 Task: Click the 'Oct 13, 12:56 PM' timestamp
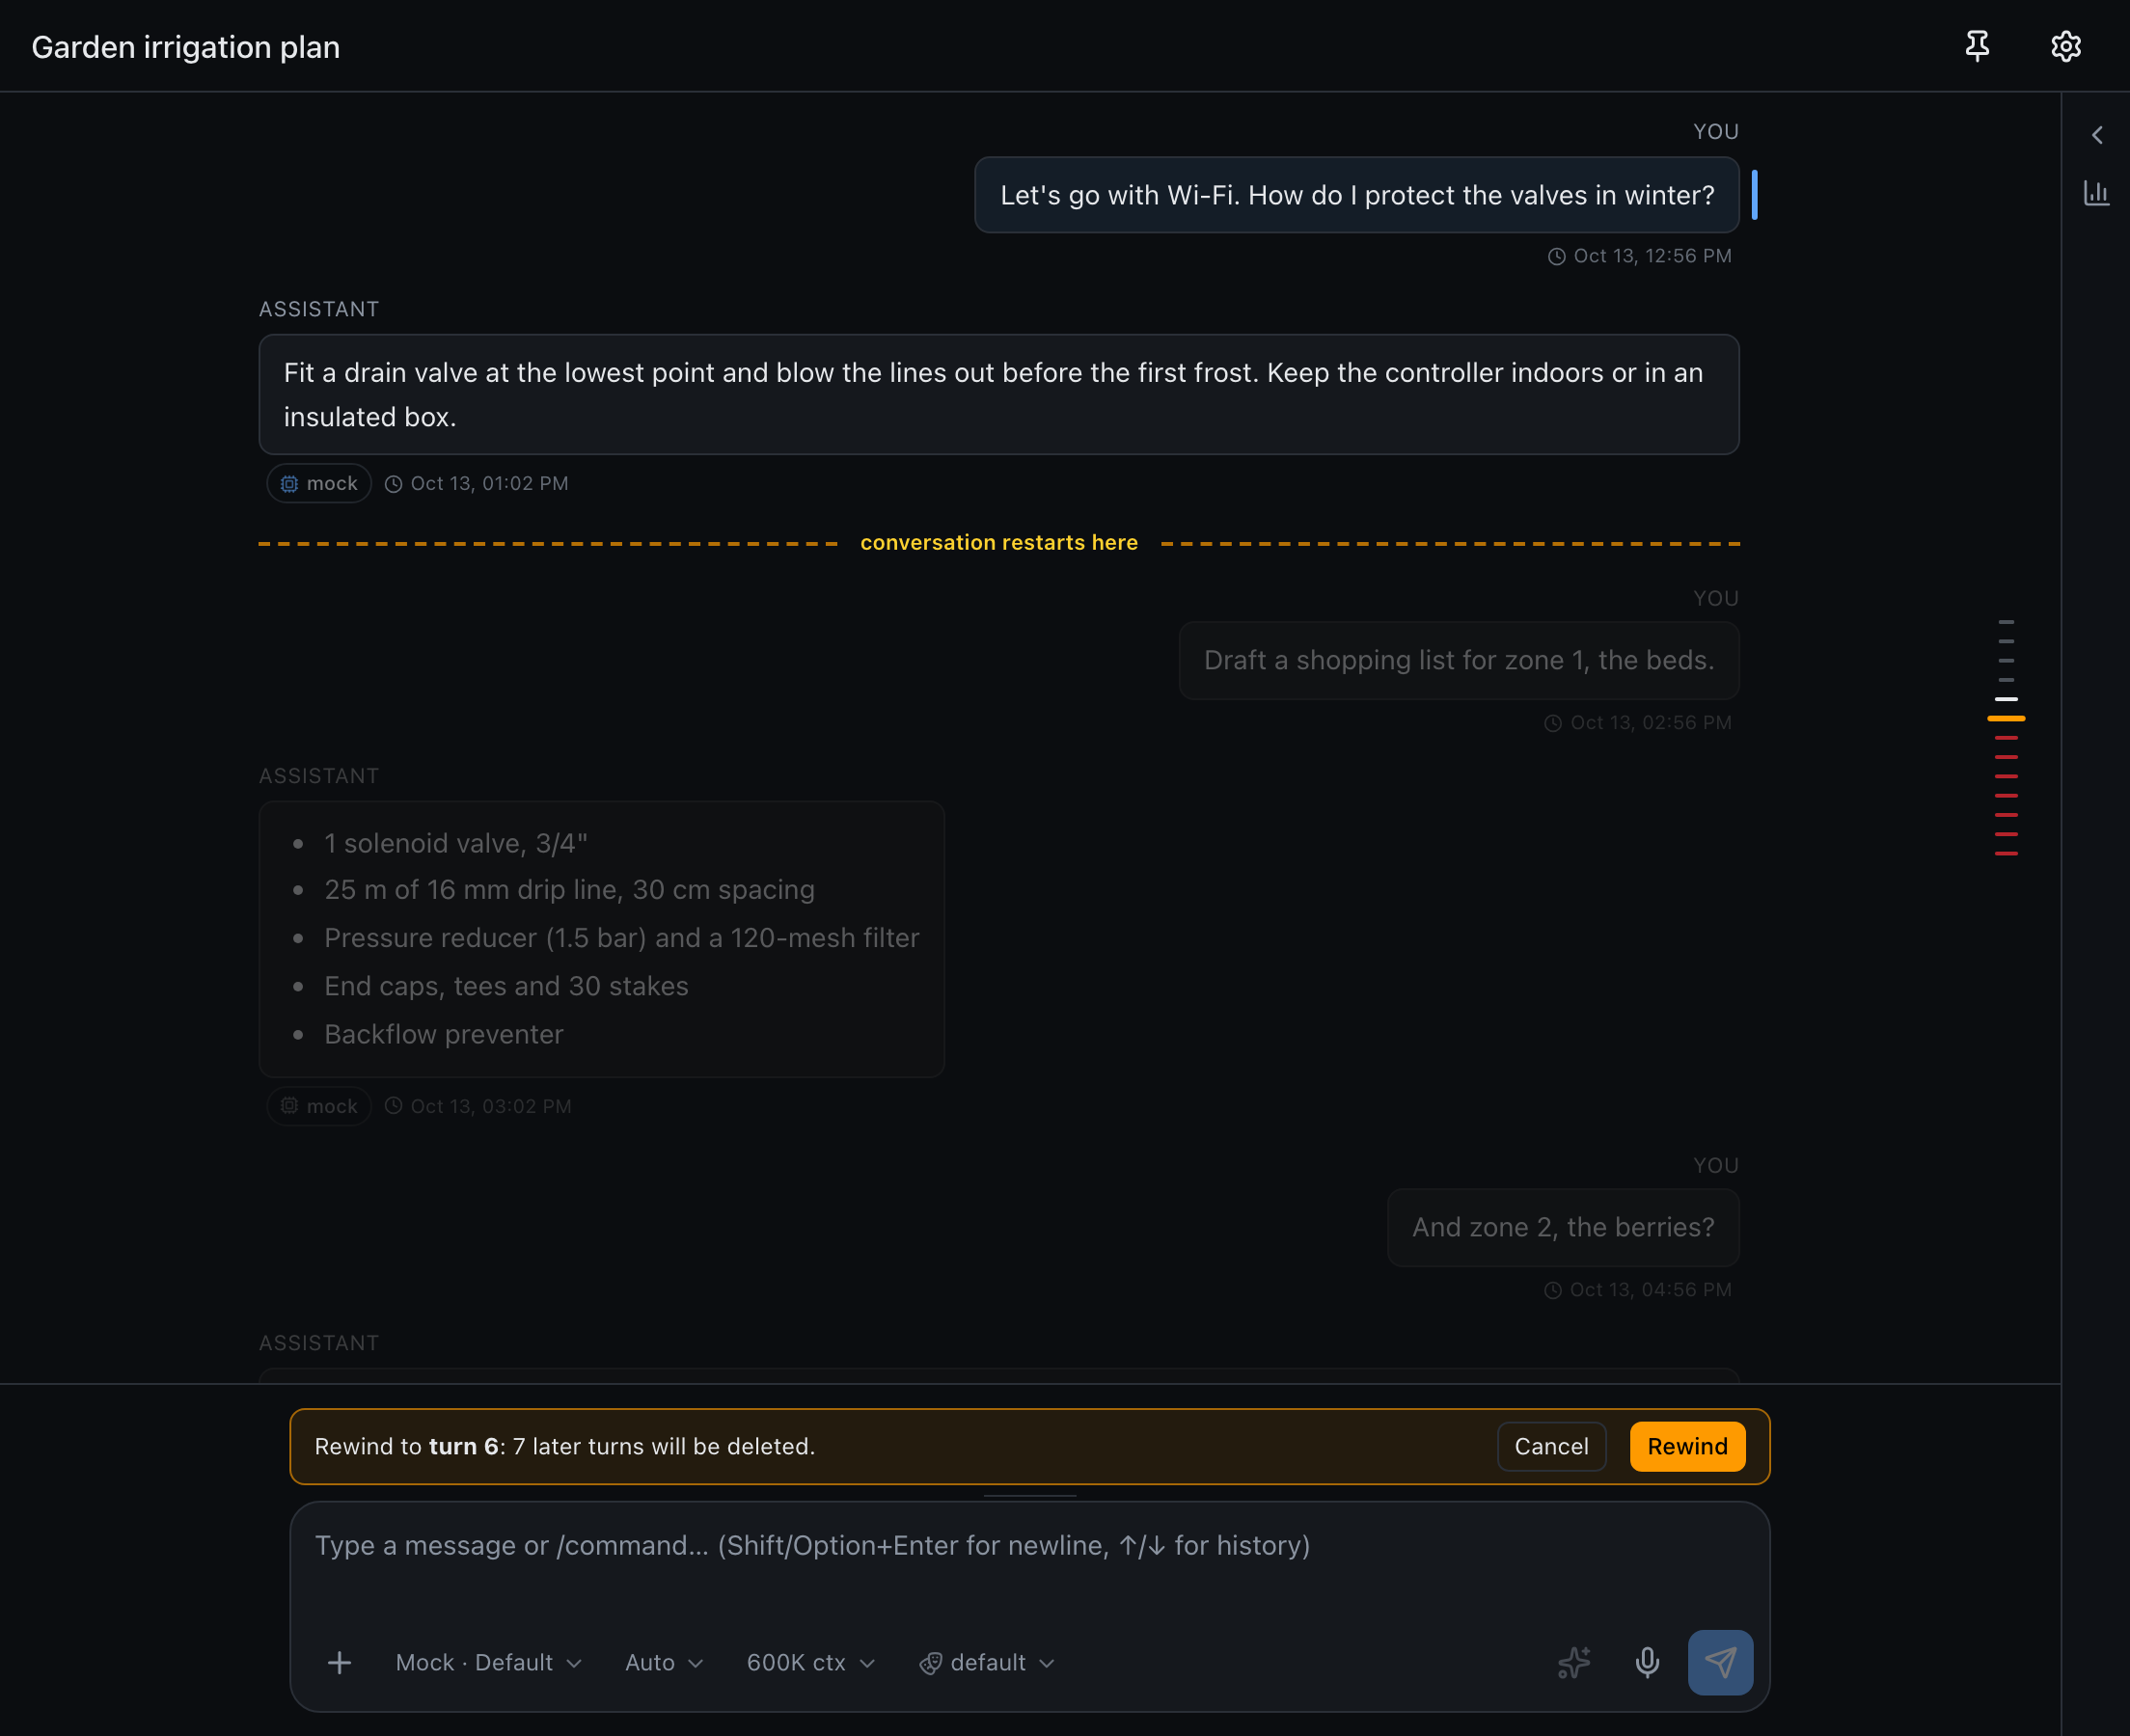(x=1640, y=256)
